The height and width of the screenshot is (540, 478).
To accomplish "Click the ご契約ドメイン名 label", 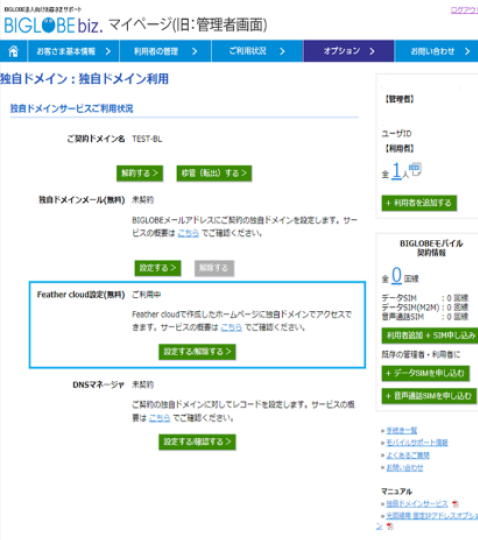I will [96, 139].
